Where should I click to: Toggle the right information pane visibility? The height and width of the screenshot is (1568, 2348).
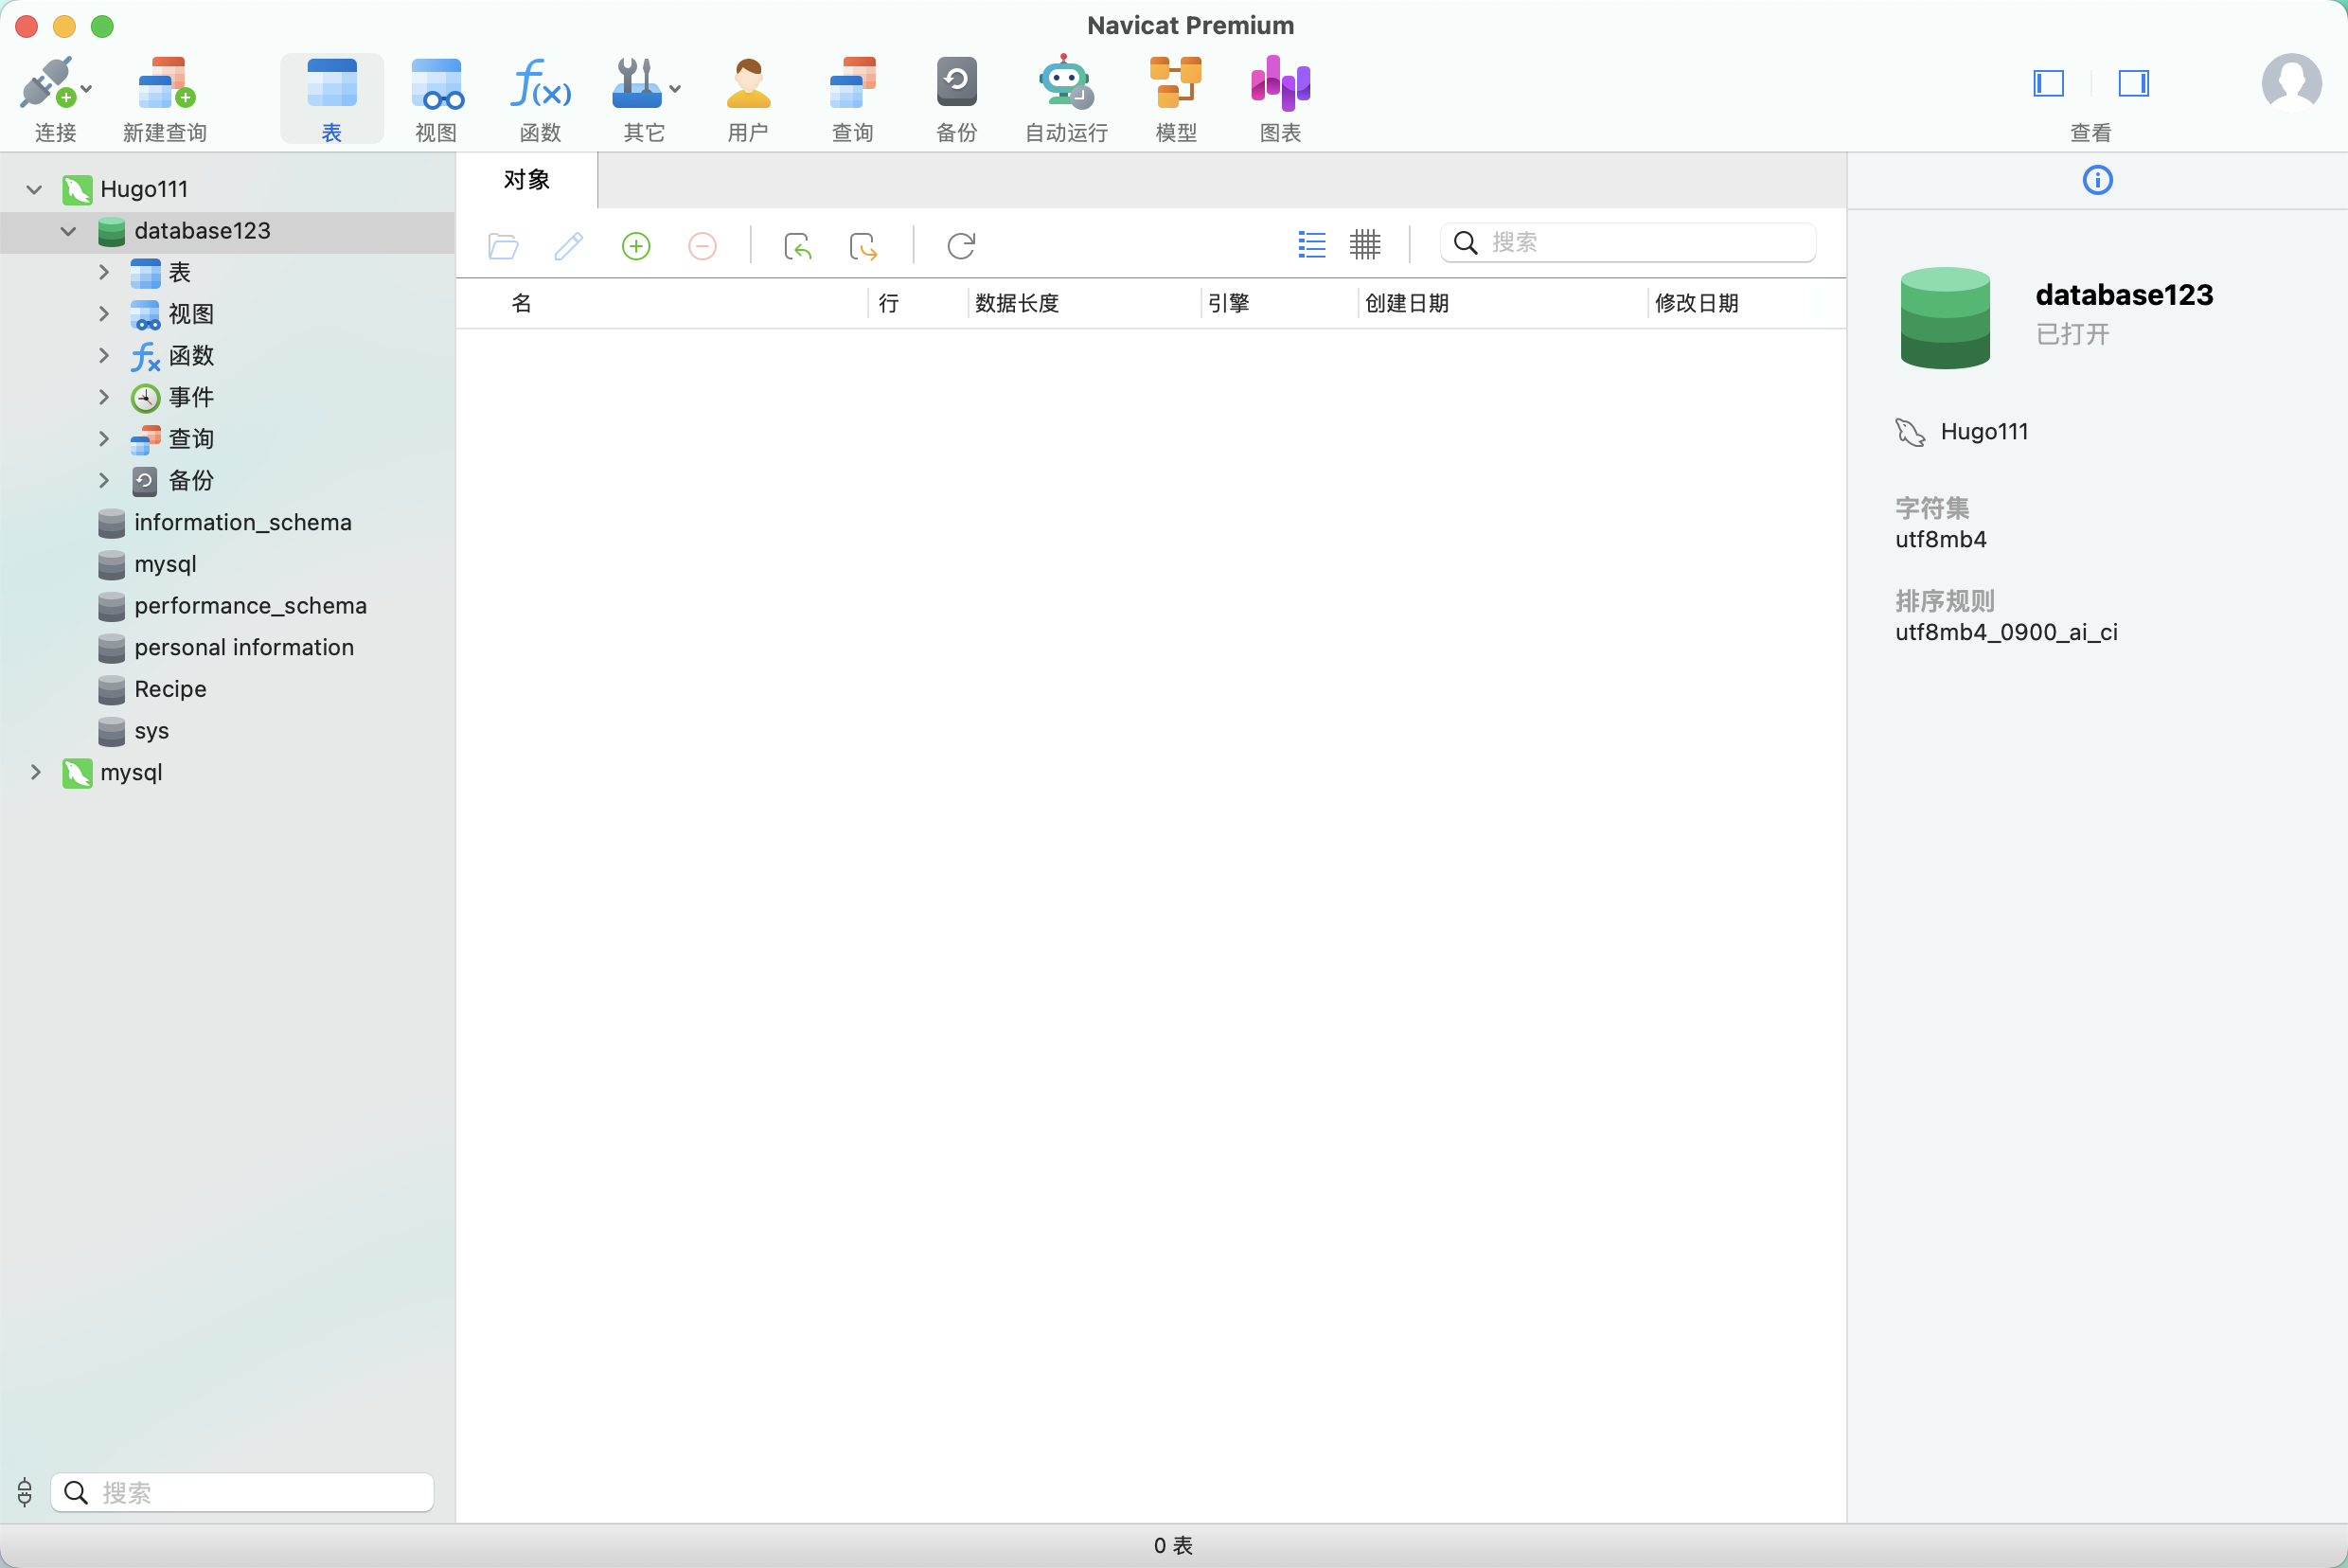pyautogui.click(x=2132, y=83)
